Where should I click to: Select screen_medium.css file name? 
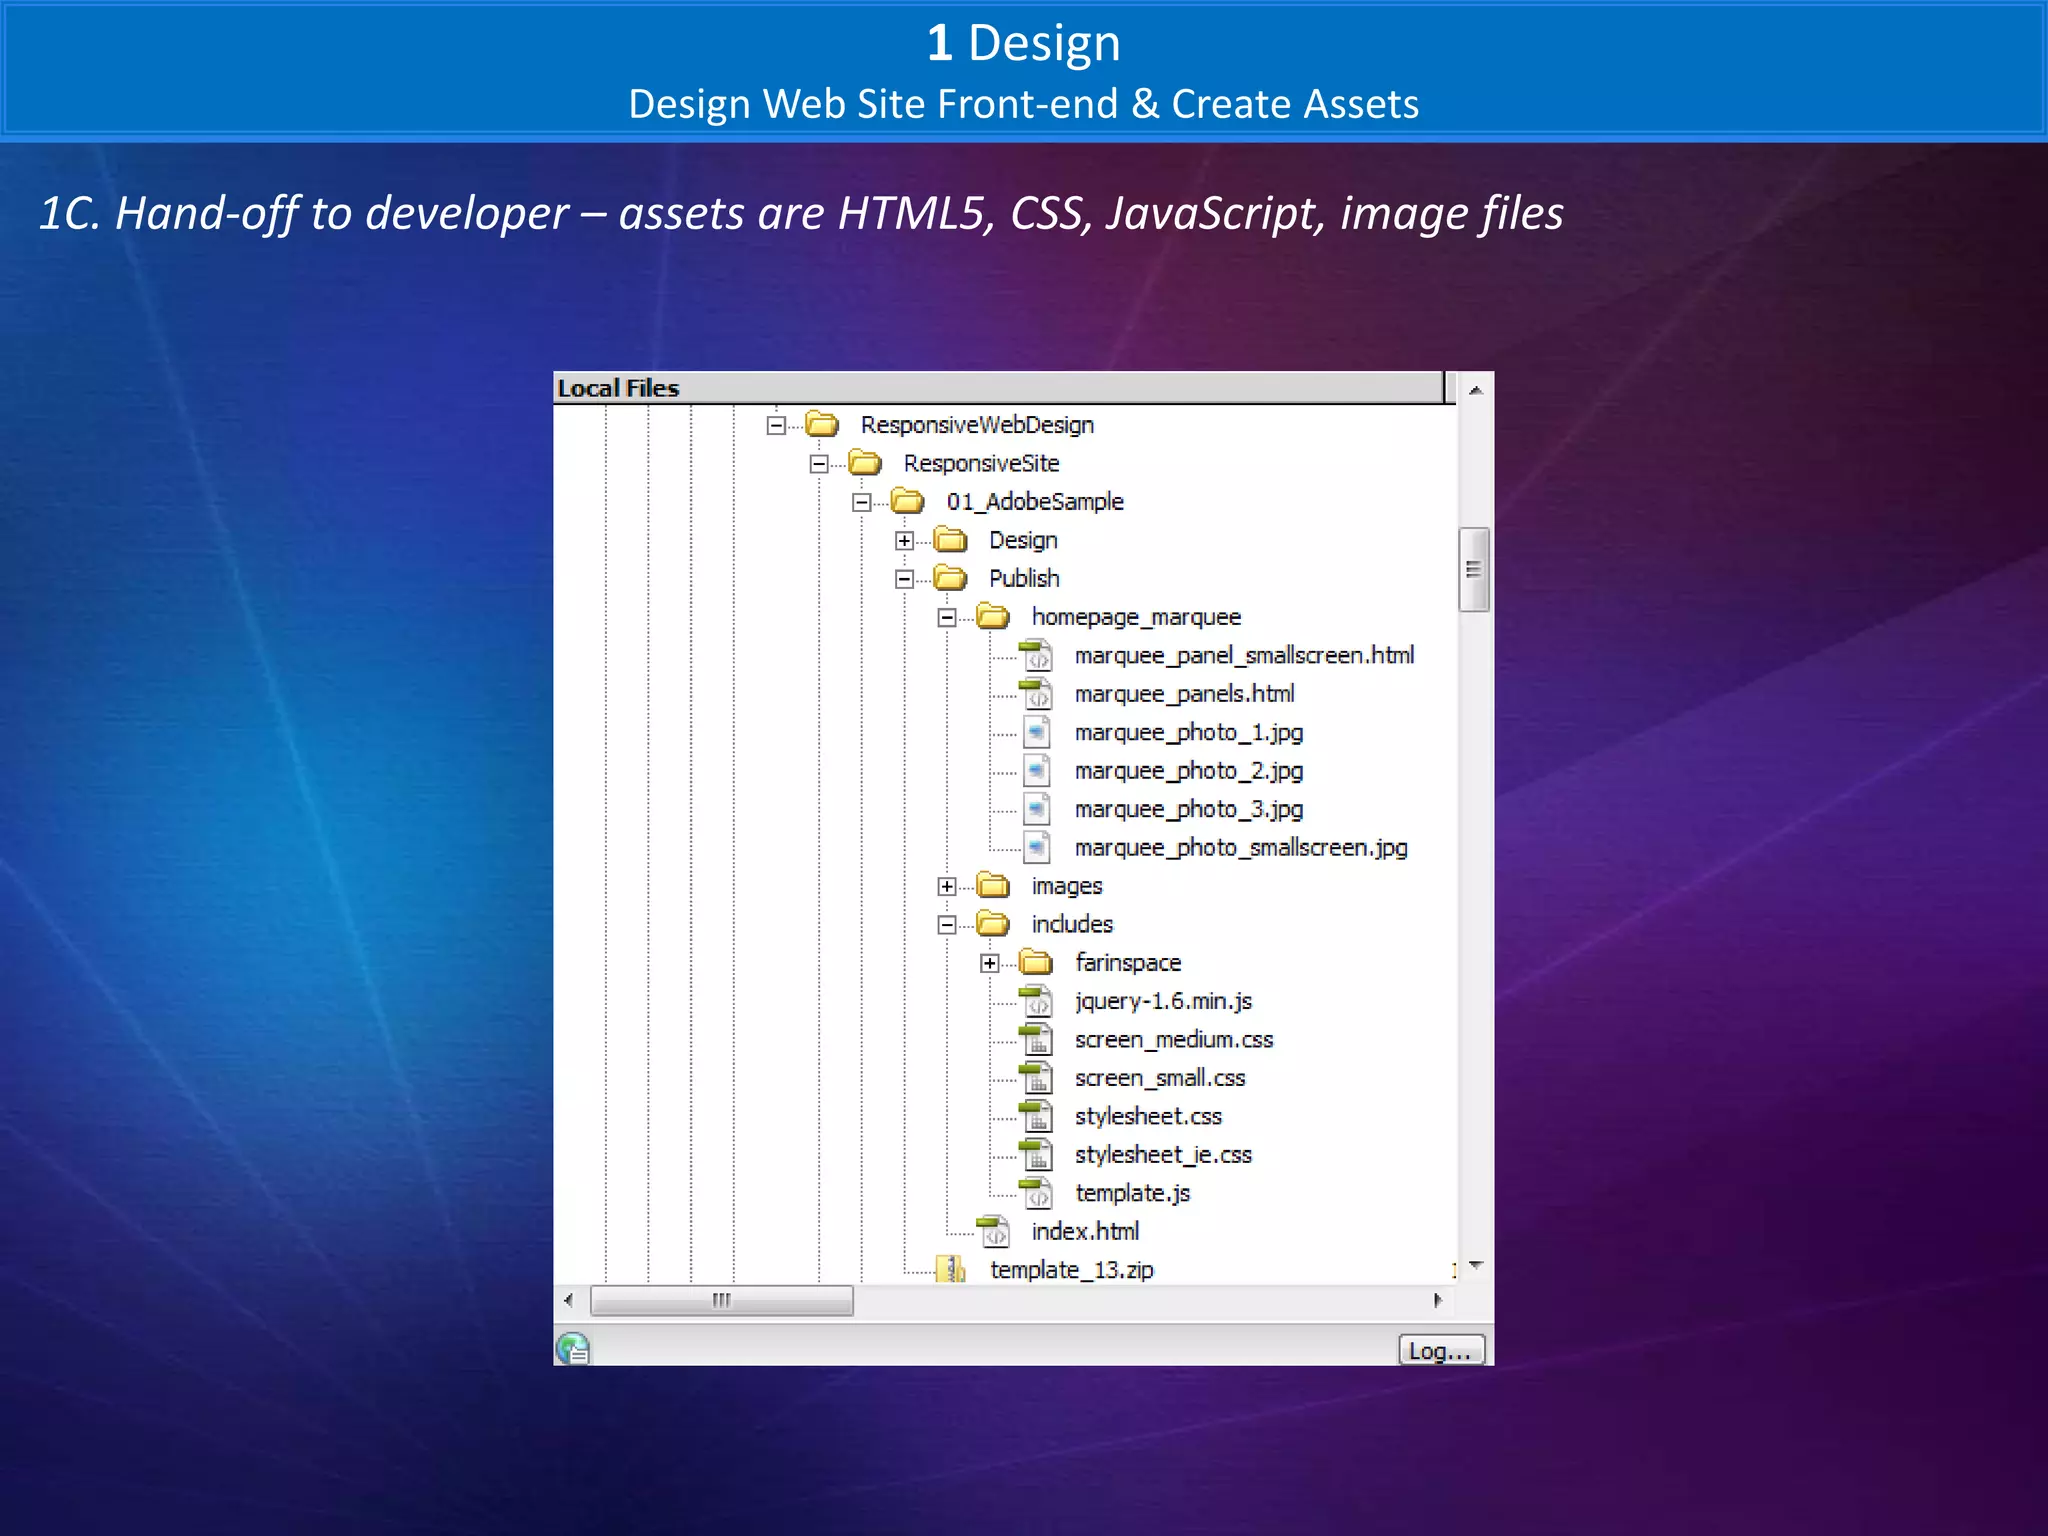[x=1174, y=1040]
